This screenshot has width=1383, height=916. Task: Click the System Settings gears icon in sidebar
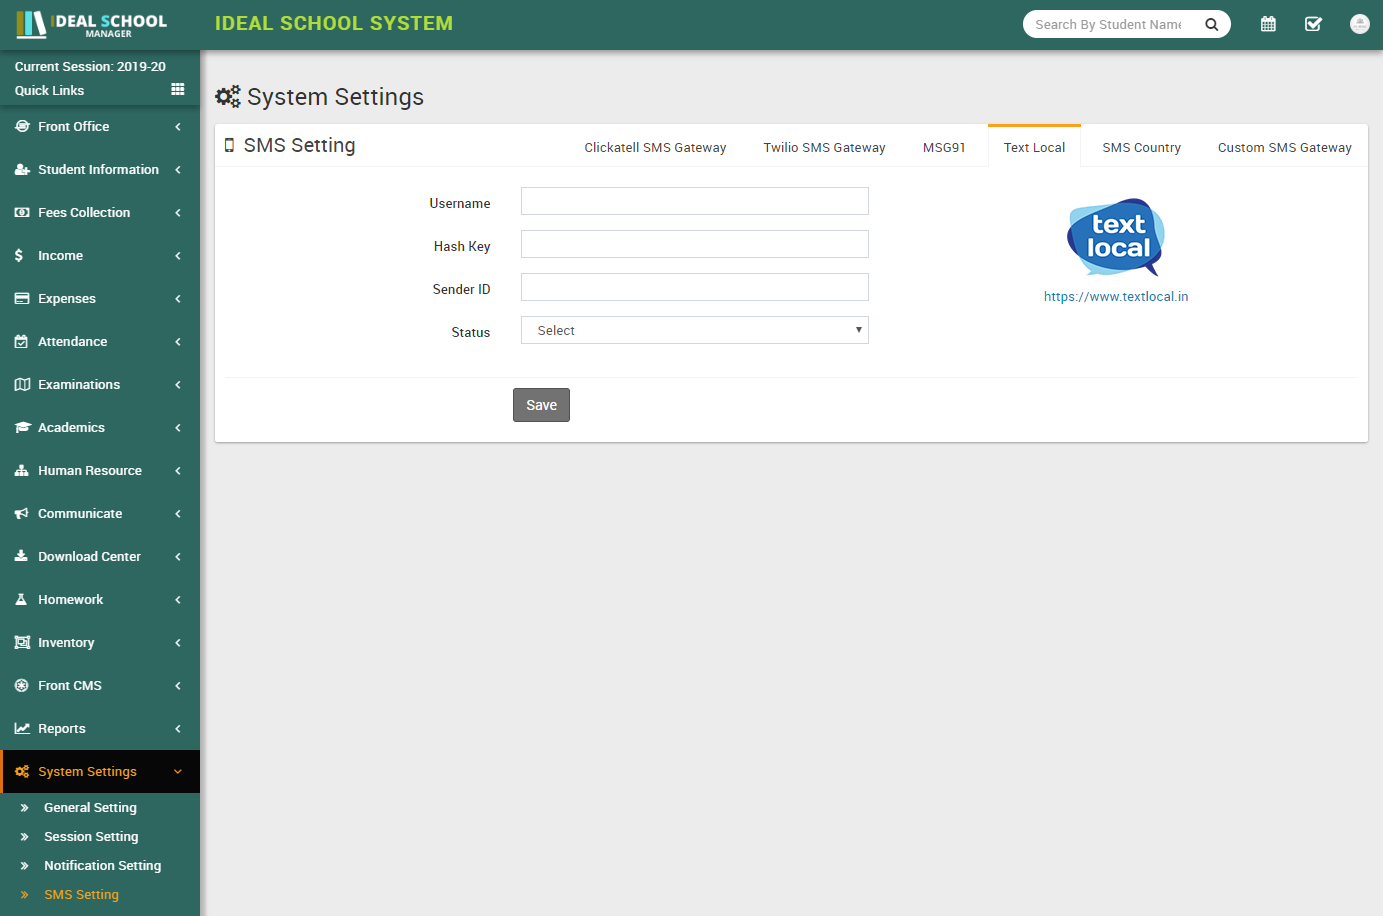coord(22,771)
